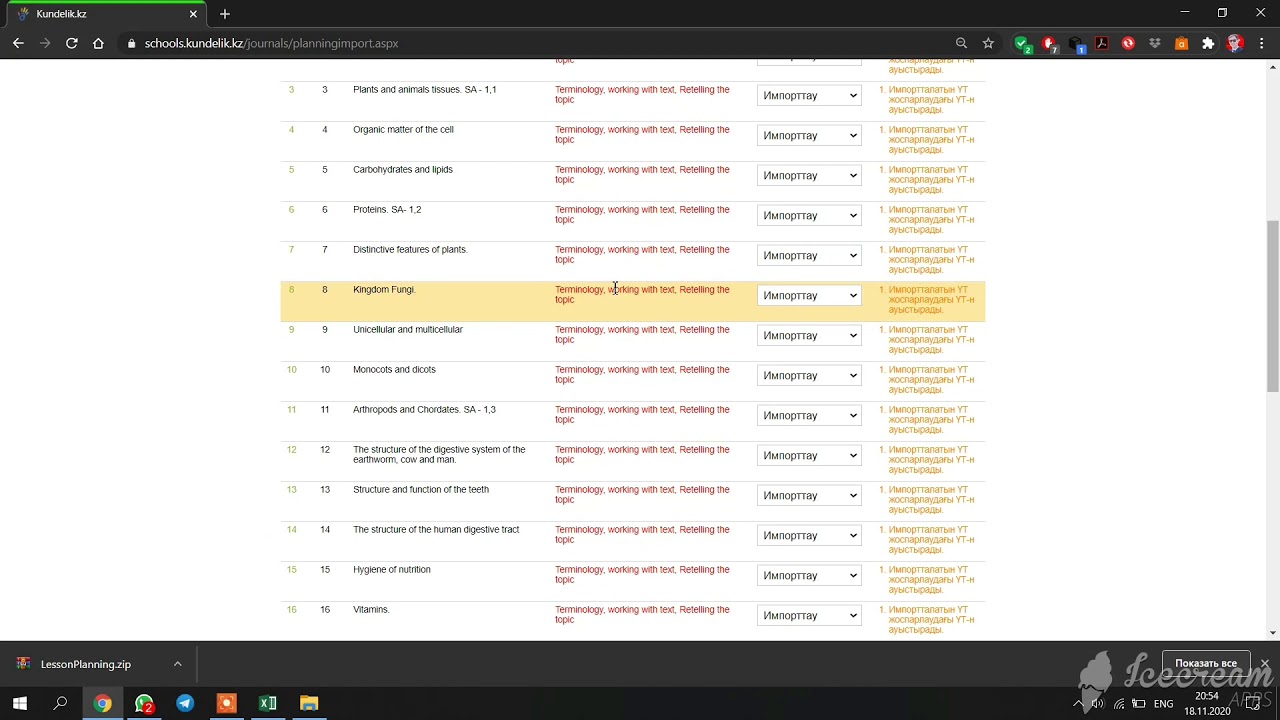The height and width of the screenshot is (720, 1280).
Task: Open the Extensions puzzle menu
Action: pos(1208,43)
